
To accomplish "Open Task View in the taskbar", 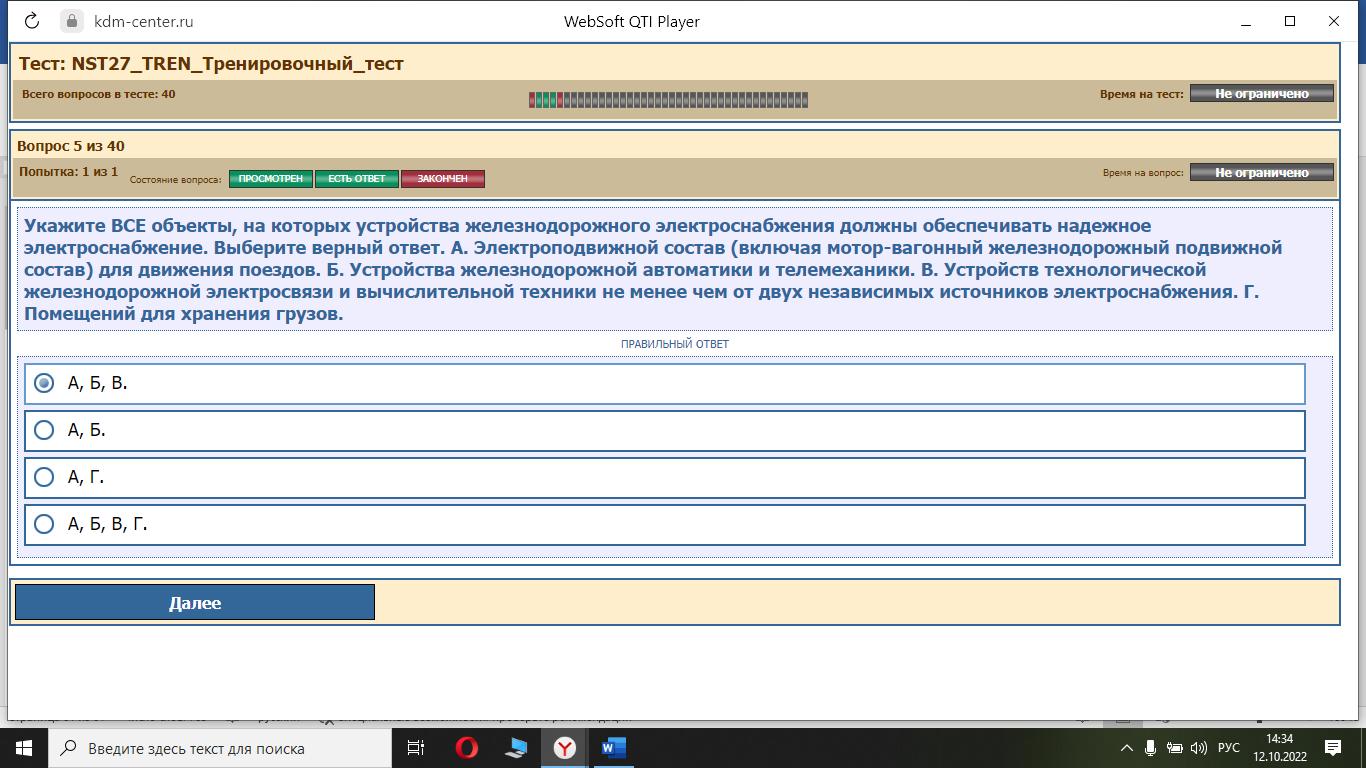I will (416, 748).
